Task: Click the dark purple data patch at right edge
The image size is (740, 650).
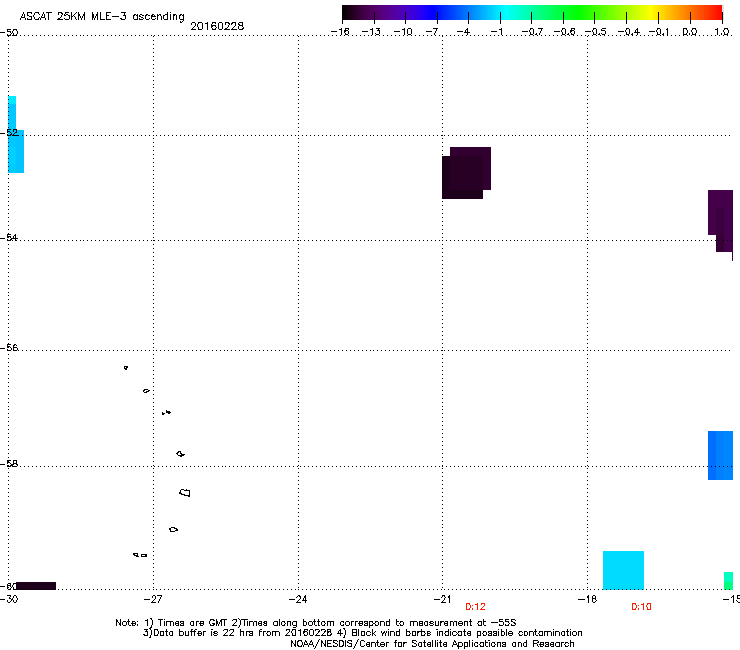Action: (x=721, y=219)
